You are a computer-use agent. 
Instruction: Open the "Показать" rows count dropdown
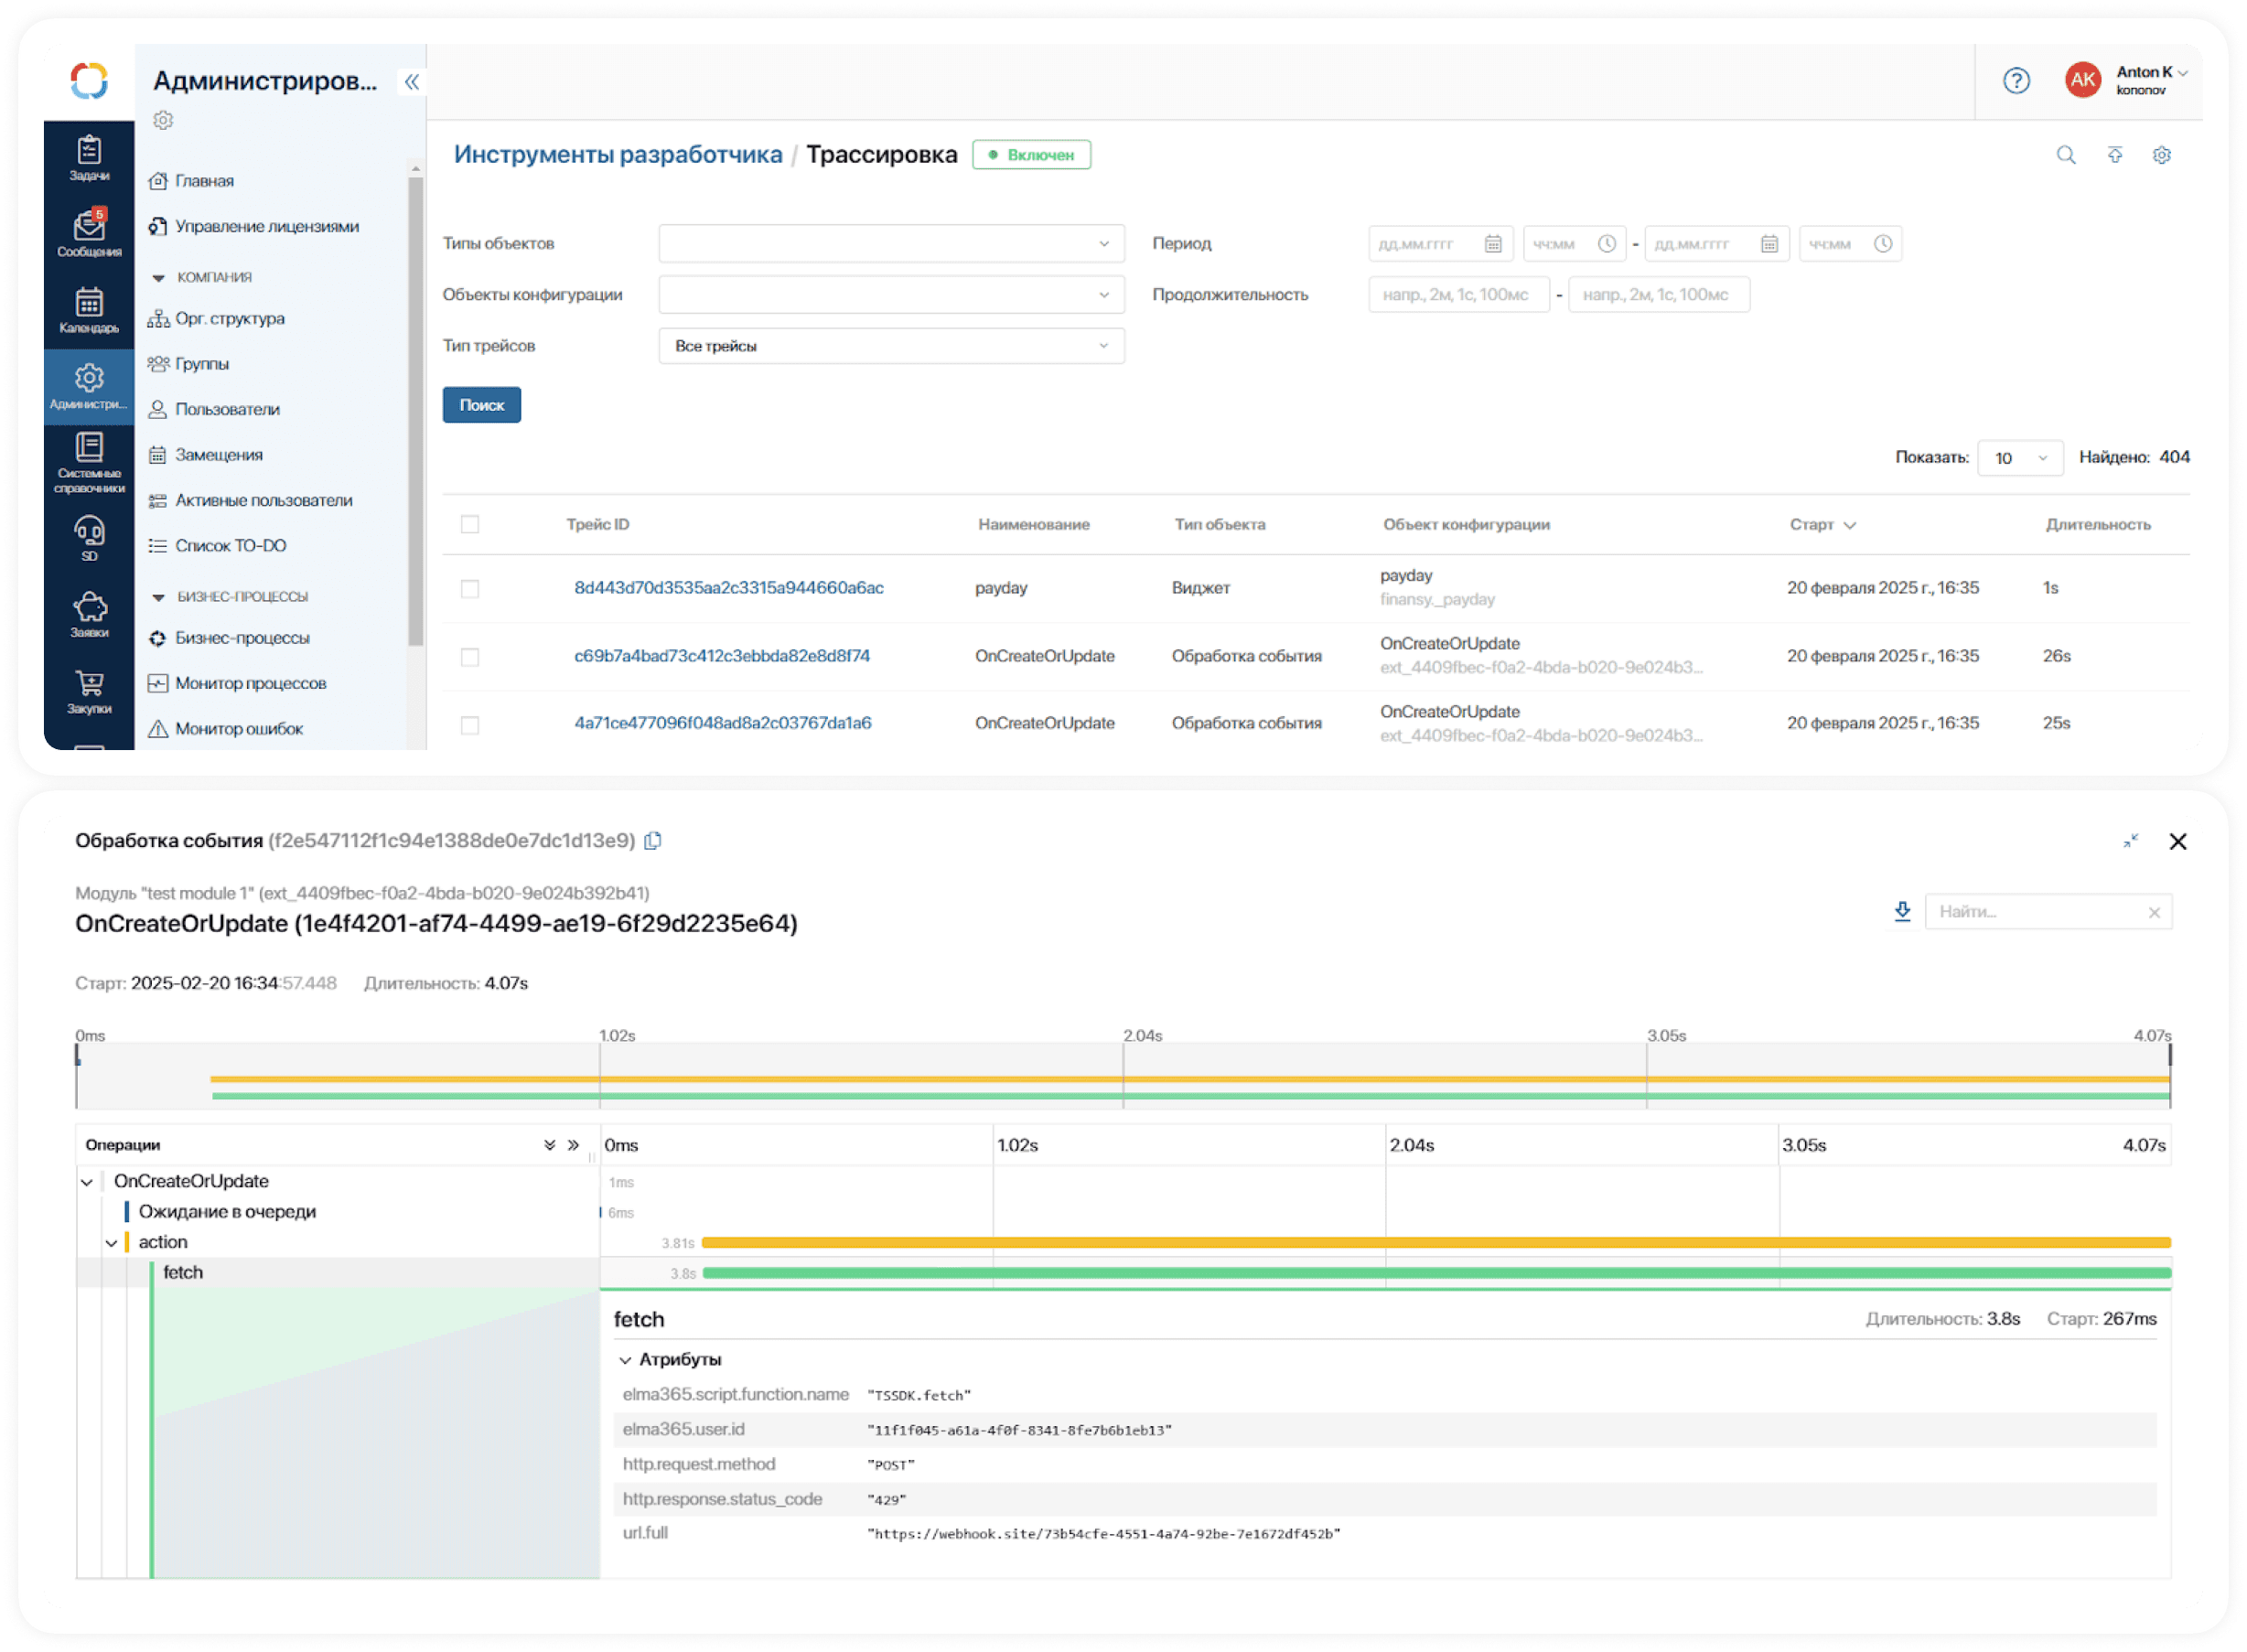click(x=2020, y=458)
